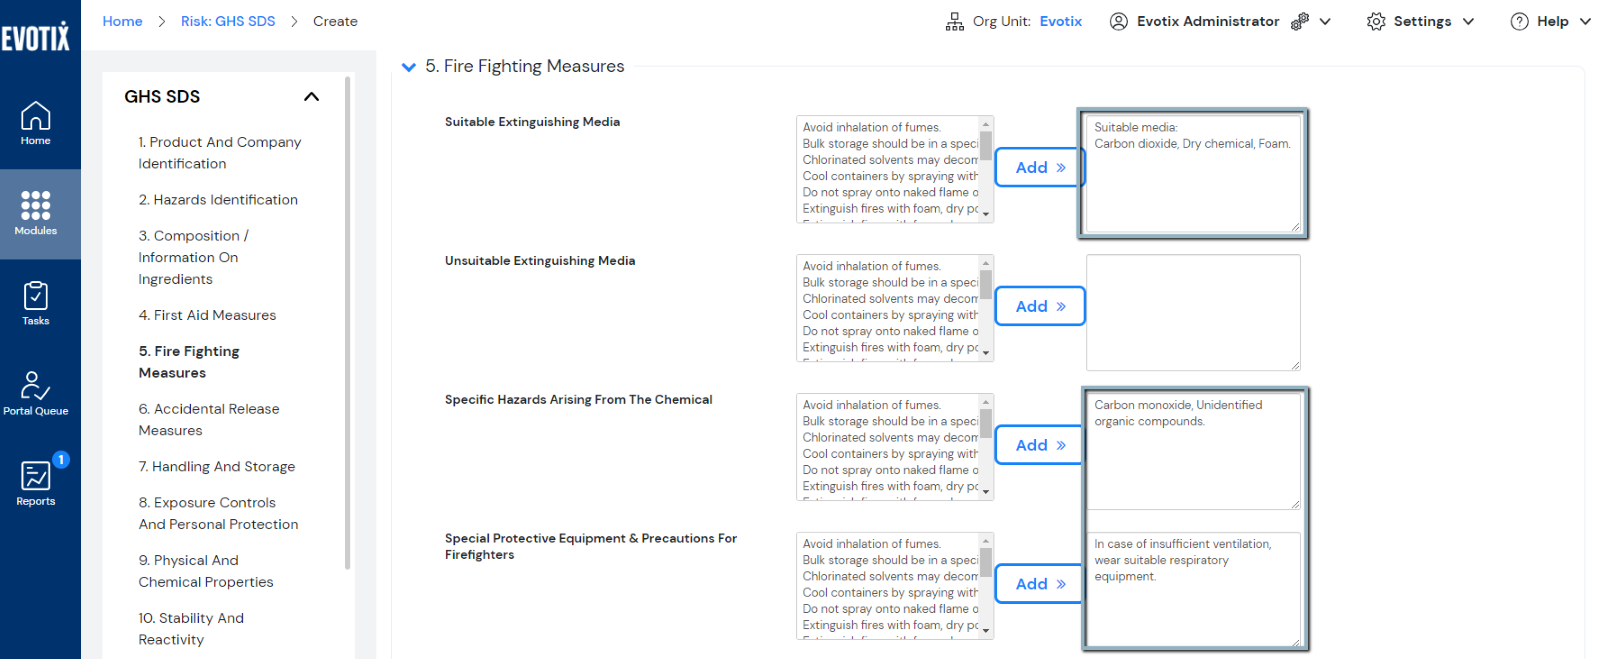
Task: Click the Evotix logo
Action: (36, 37)
